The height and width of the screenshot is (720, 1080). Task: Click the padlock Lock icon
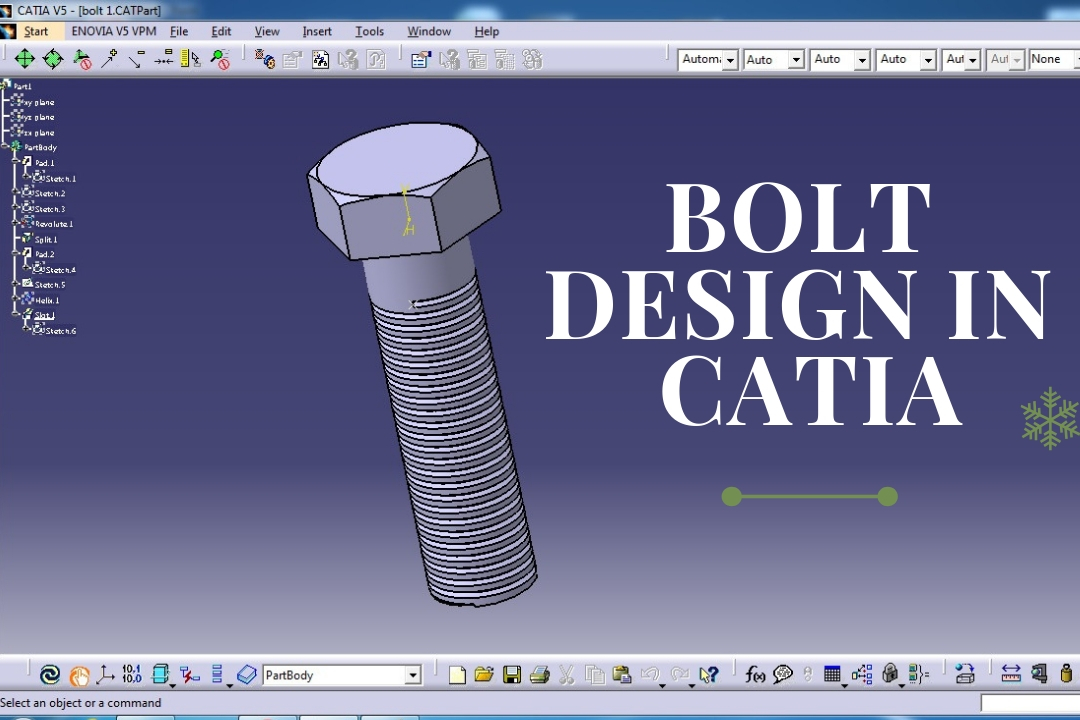coord(890,674)
